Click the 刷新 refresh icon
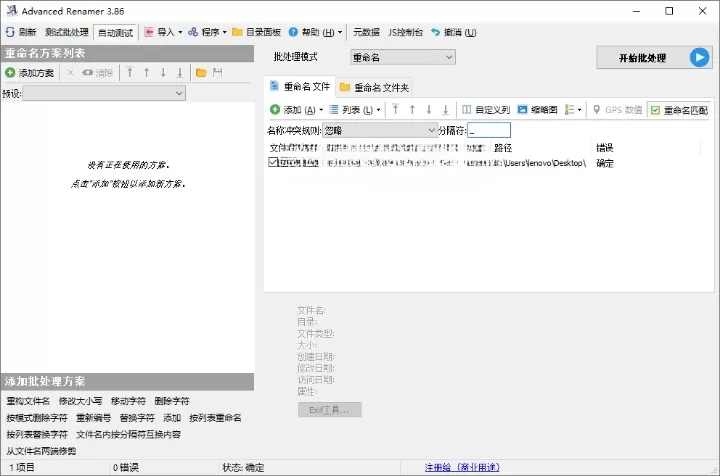Image resolution: width=720 pixels, height=476 pixels. 10,32
